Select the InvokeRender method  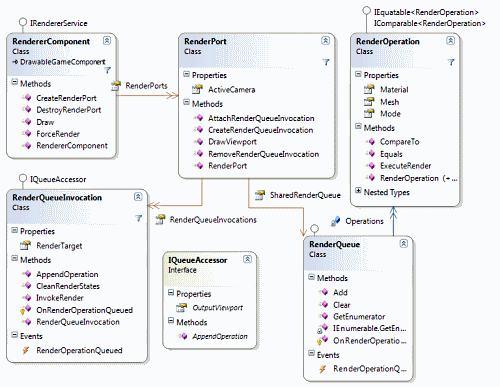(60, 298)
